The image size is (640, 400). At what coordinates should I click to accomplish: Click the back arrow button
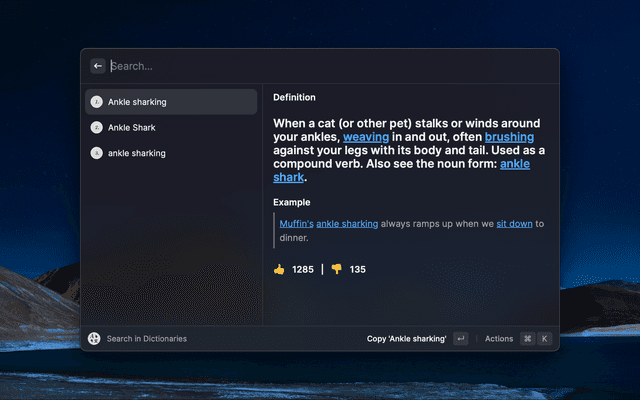pyautogui.click(x=98, y=66)
